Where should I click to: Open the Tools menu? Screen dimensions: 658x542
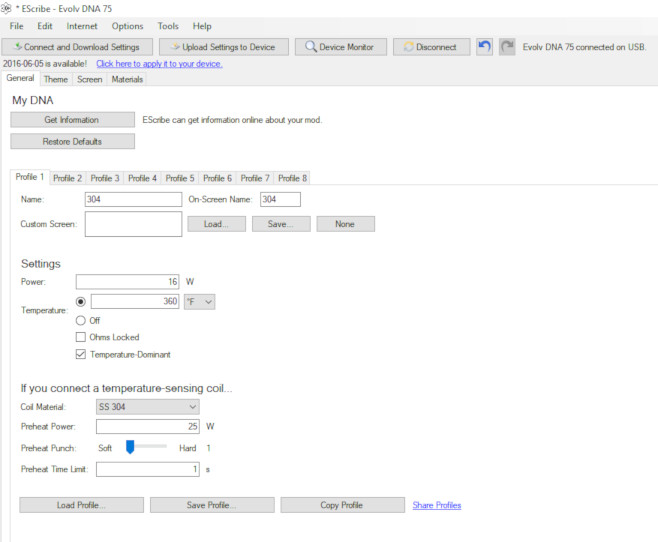[x=168, y=26]
